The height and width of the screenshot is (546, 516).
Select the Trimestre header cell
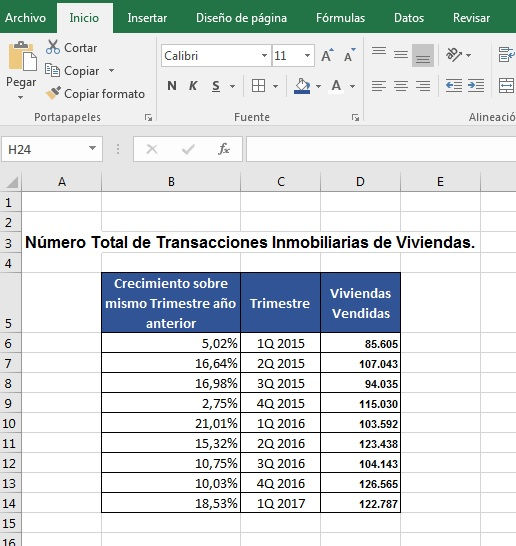pos(281,303)
